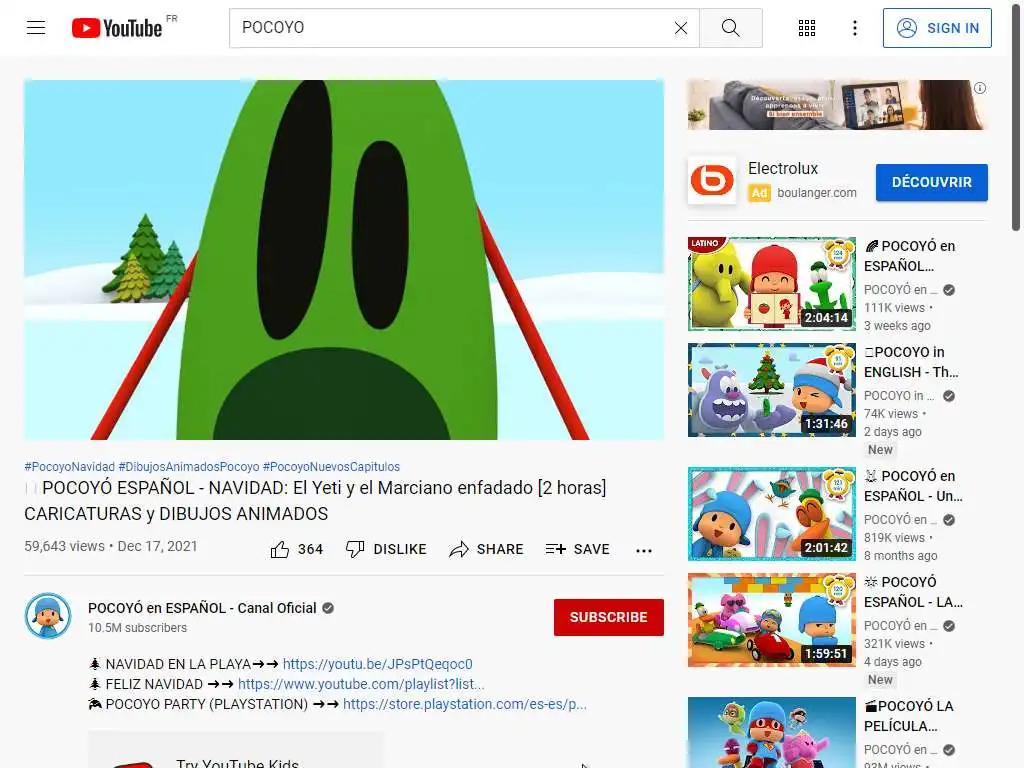This screenshot has width=1024, height=768.
Task: Open the 1:31:46 Christmas video thumbnail
Action: pyautogui.click(x=772, y=390)
